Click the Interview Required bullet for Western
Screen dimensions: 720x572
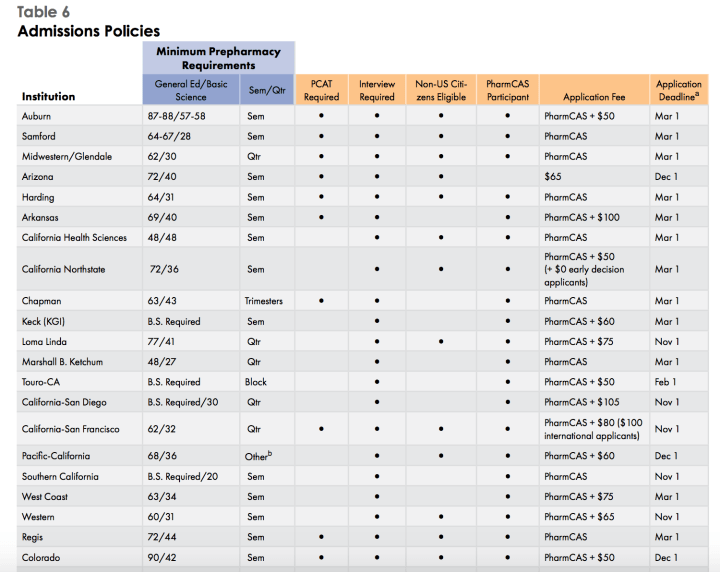377,517
